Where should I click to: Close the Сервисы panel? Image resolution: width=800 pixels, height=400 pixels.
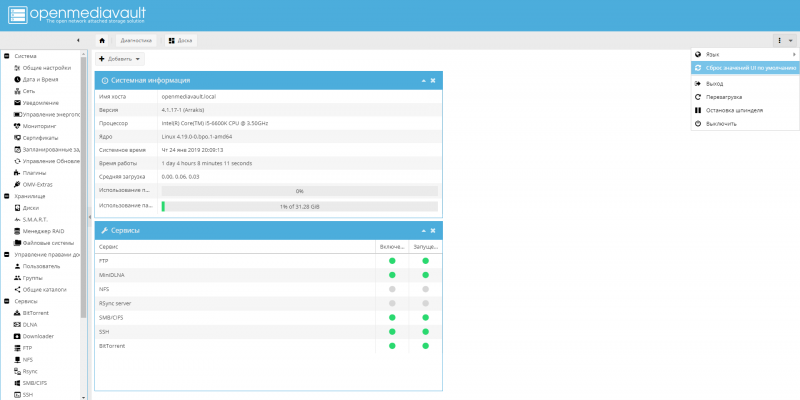pyautogui.click(x=433, y=230)
